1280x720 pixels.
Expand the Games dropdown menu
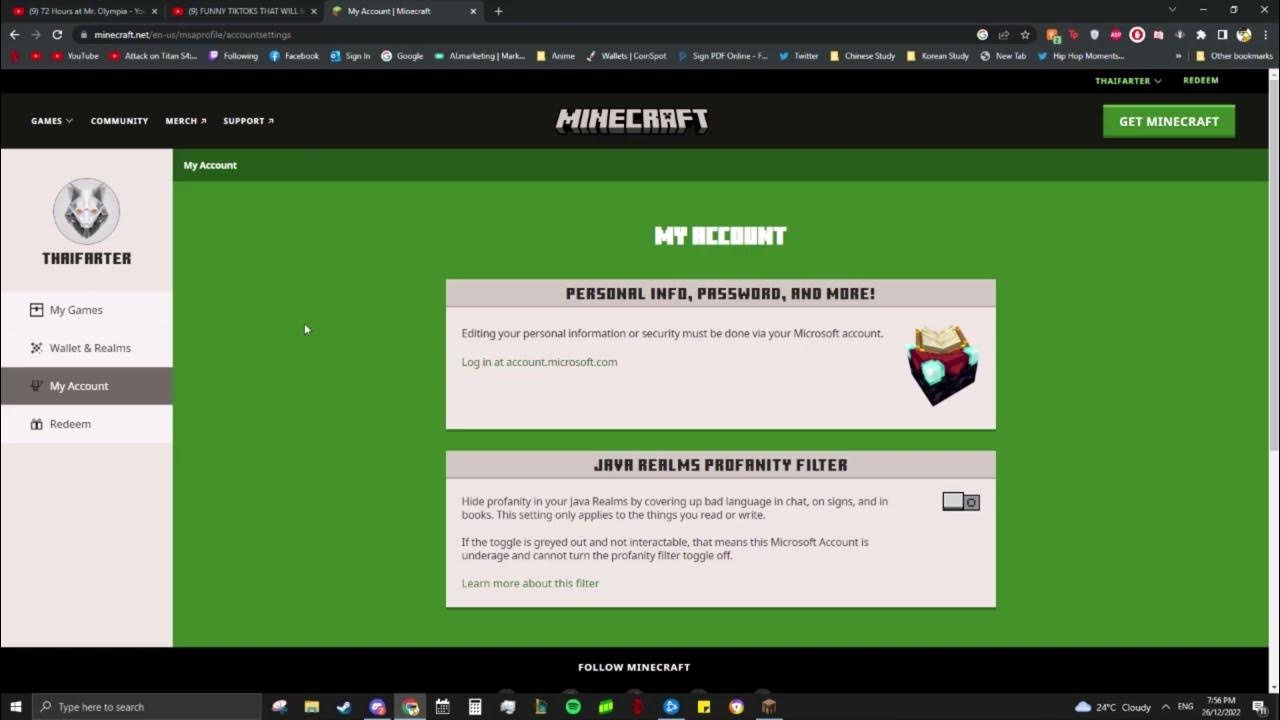(52, 121)
